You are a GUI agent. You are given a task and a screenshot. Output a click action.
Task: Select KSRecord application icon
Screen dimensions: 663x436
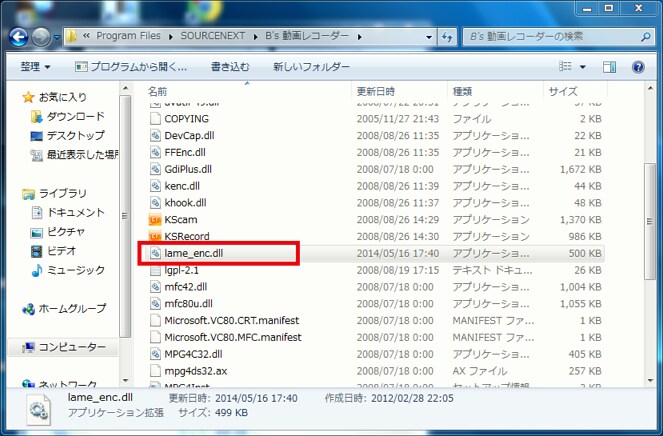point(155,236)
